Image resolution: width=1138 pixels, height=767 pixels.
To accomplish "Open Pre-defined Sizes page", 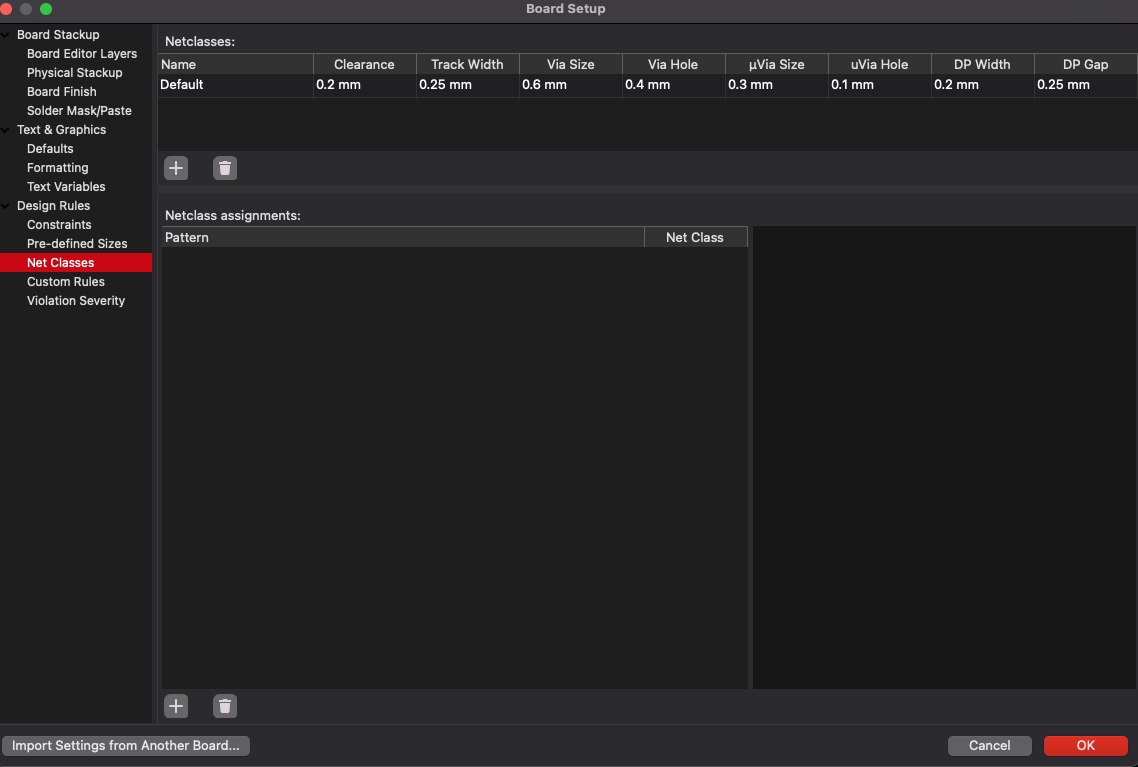I will point(77,244).
